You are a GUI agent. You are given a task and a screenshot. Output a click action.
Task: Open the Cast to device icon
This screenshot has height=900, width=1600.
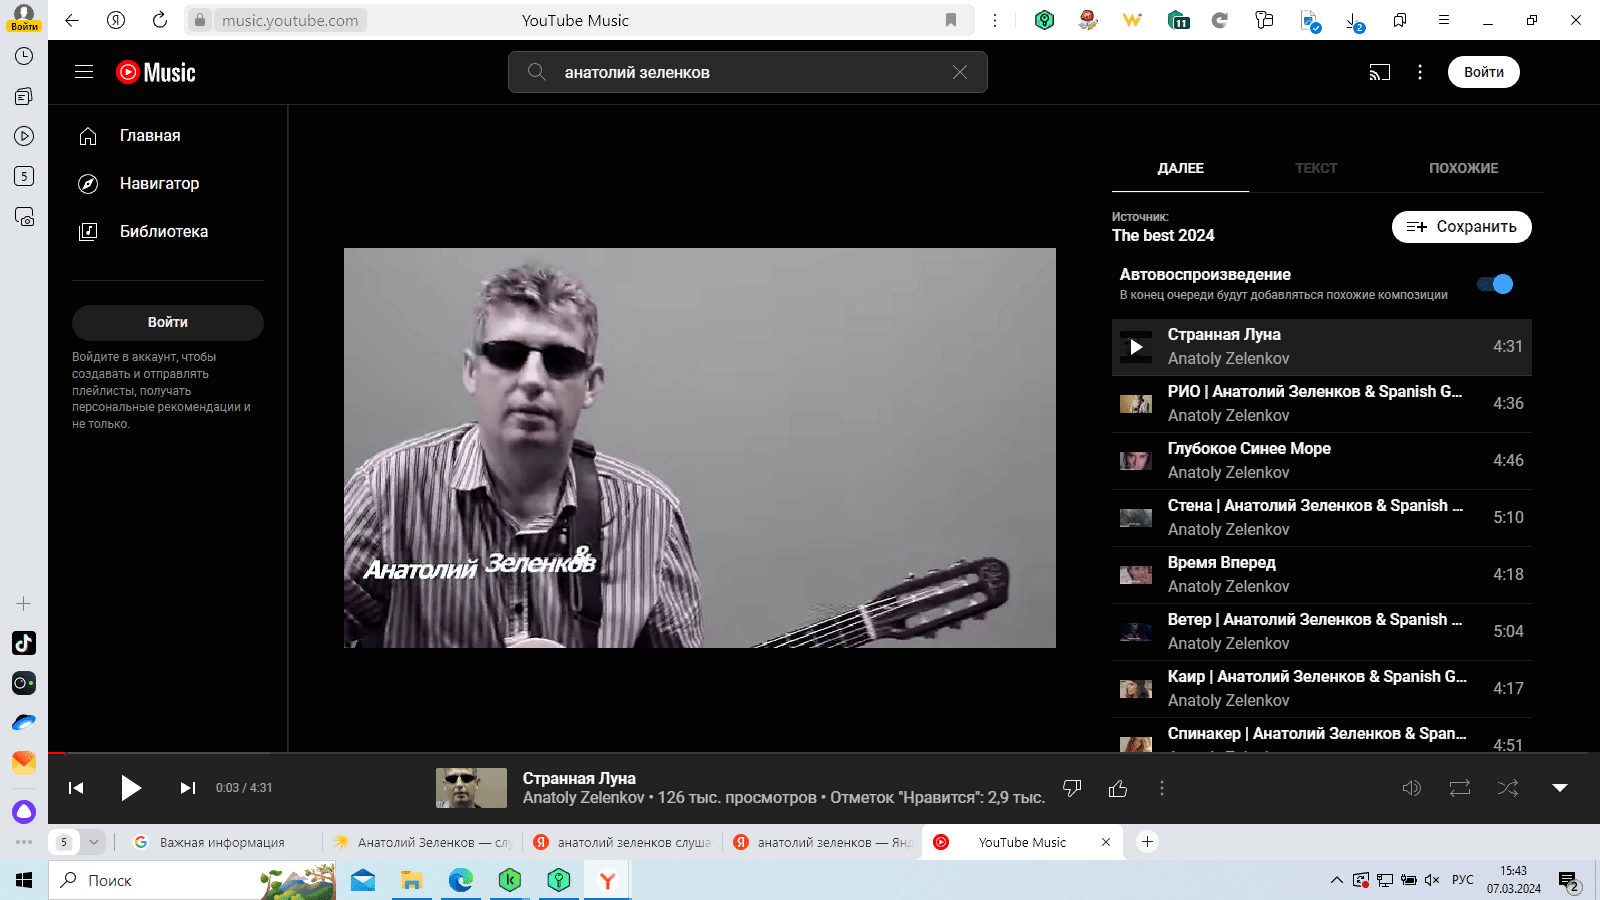(1380, 72)
